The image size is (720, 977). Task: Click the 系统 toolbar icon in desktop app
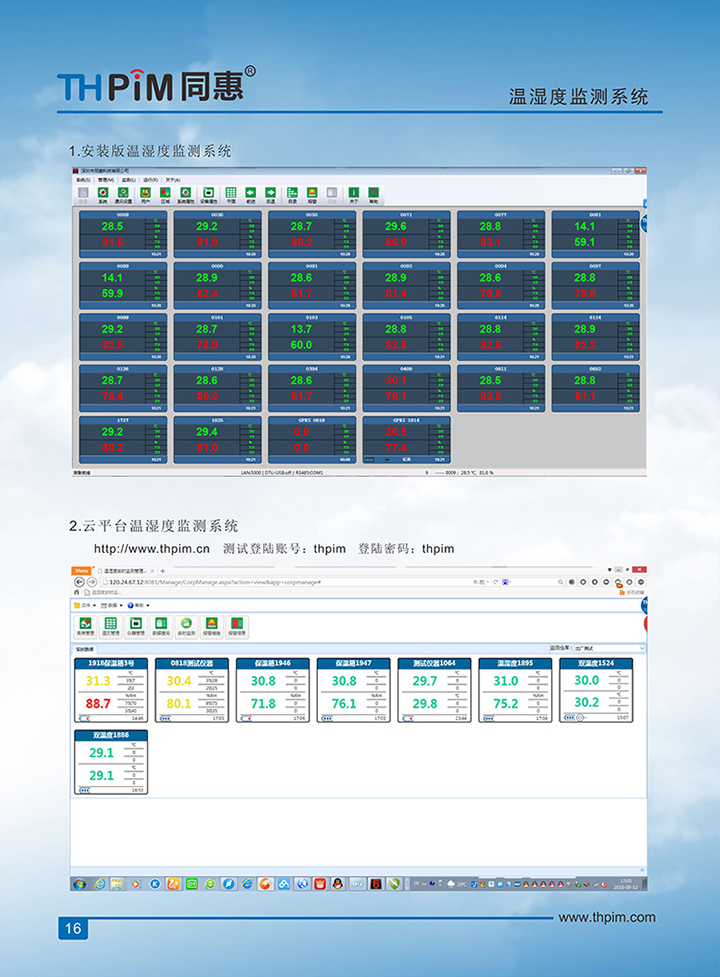(x=102, y=194)
